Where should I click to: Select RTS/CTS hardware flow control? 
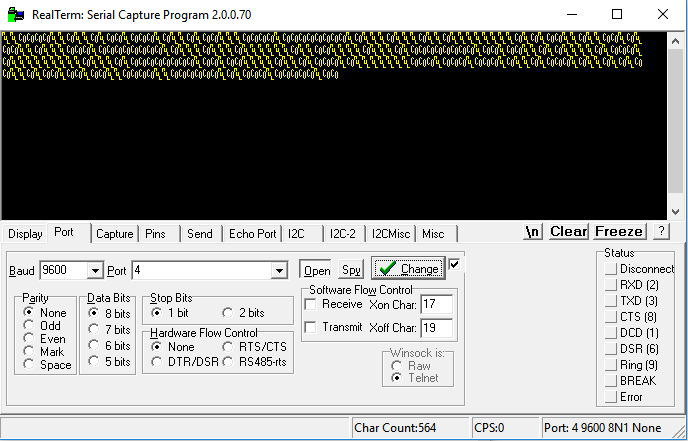click(x=229, y=347)
